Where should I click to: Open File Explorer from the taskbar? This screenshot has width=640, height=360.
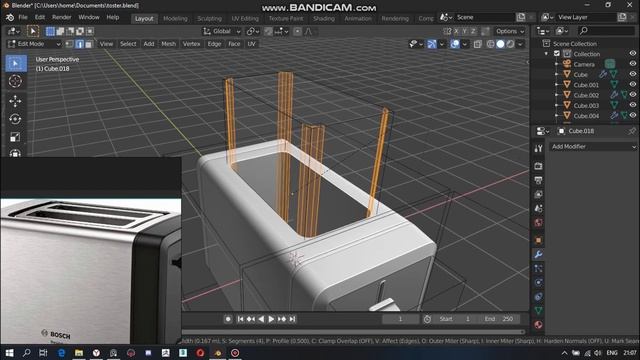pyautogui.click(x=79, y=353)
